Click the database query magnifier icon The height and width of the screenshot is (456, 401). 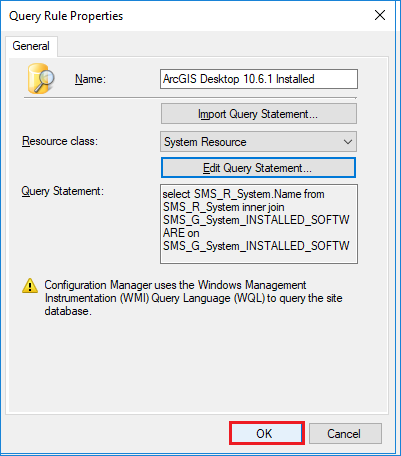tap(40, 79)
